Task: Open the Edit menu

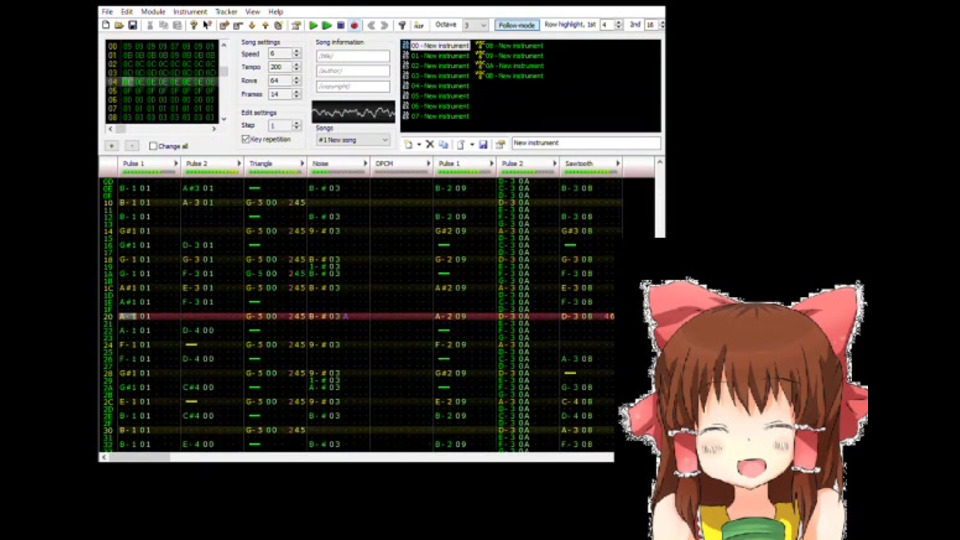Action: (x=127, y=12)
